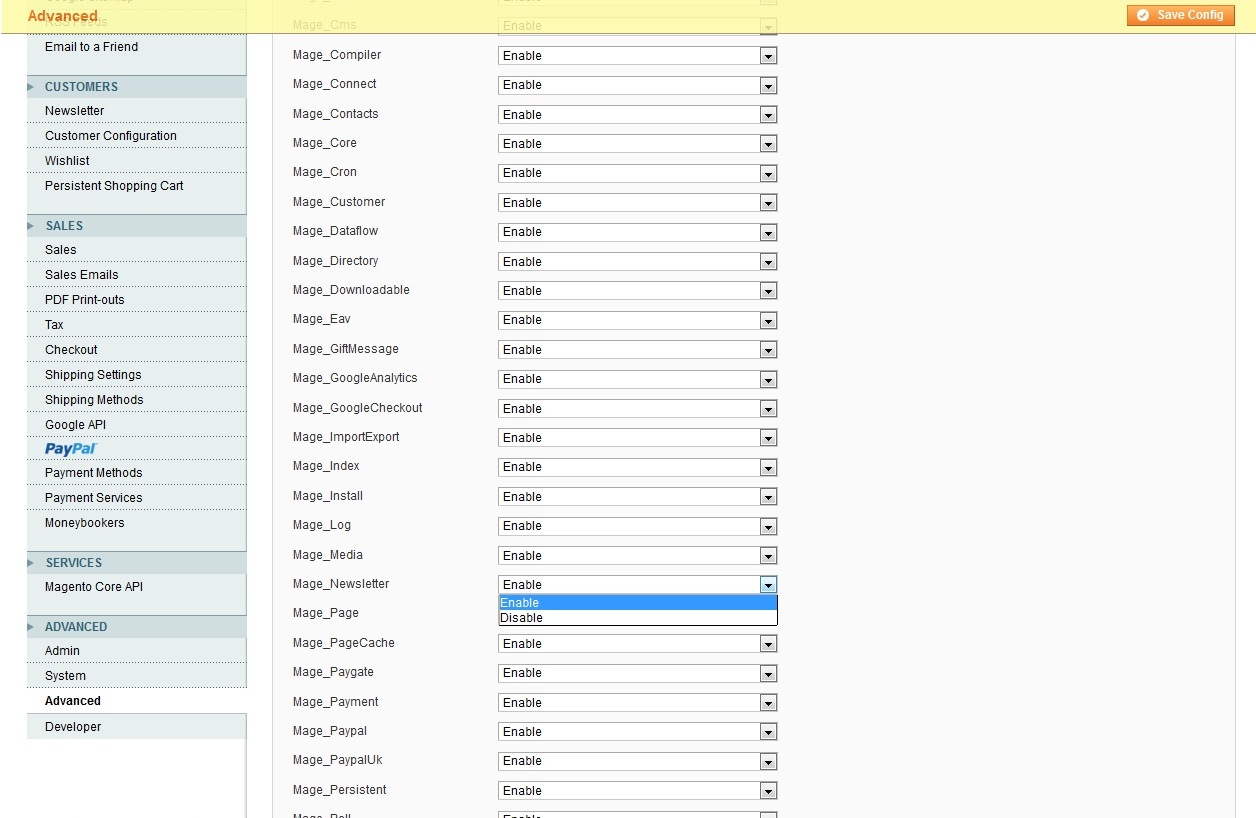Navigate to Persistent Shopping Cart settings
This screenshot has width=1256, height=818.
(114, 186)
